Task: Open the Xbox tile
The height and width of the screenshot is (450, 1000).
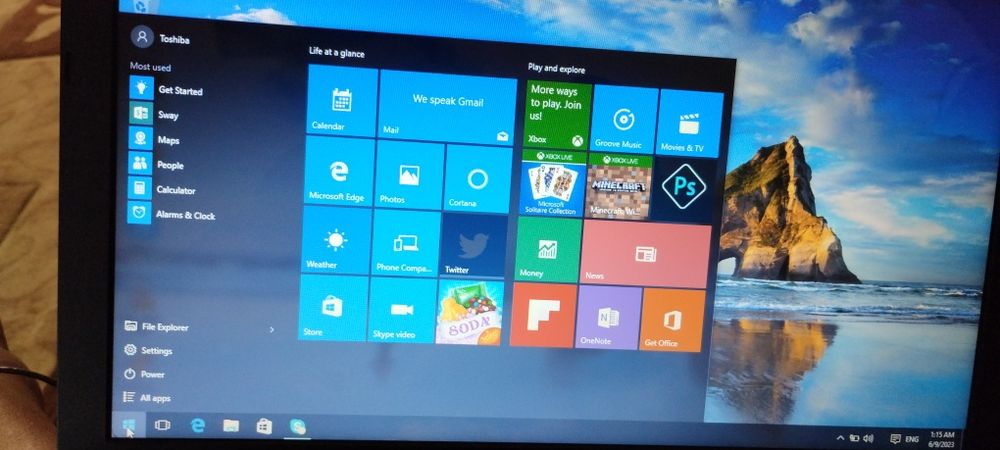Action: pyautogui.click(x=557, y=115)
